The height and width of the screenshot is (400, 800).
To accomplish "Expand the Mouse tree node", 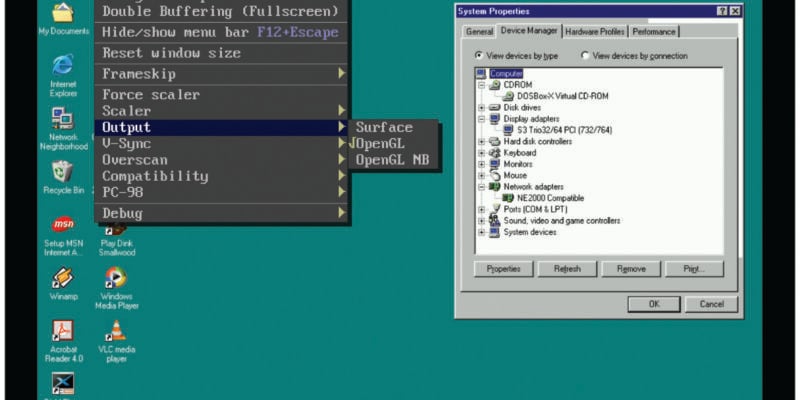I will 481,176.
